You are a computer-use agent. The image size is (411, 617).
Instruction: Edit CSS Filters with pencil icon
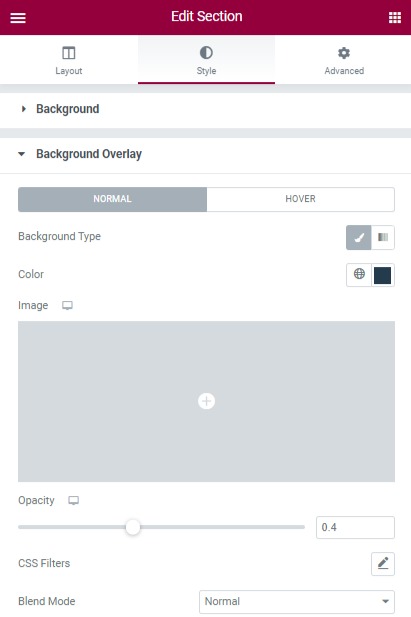click(383, 563)
